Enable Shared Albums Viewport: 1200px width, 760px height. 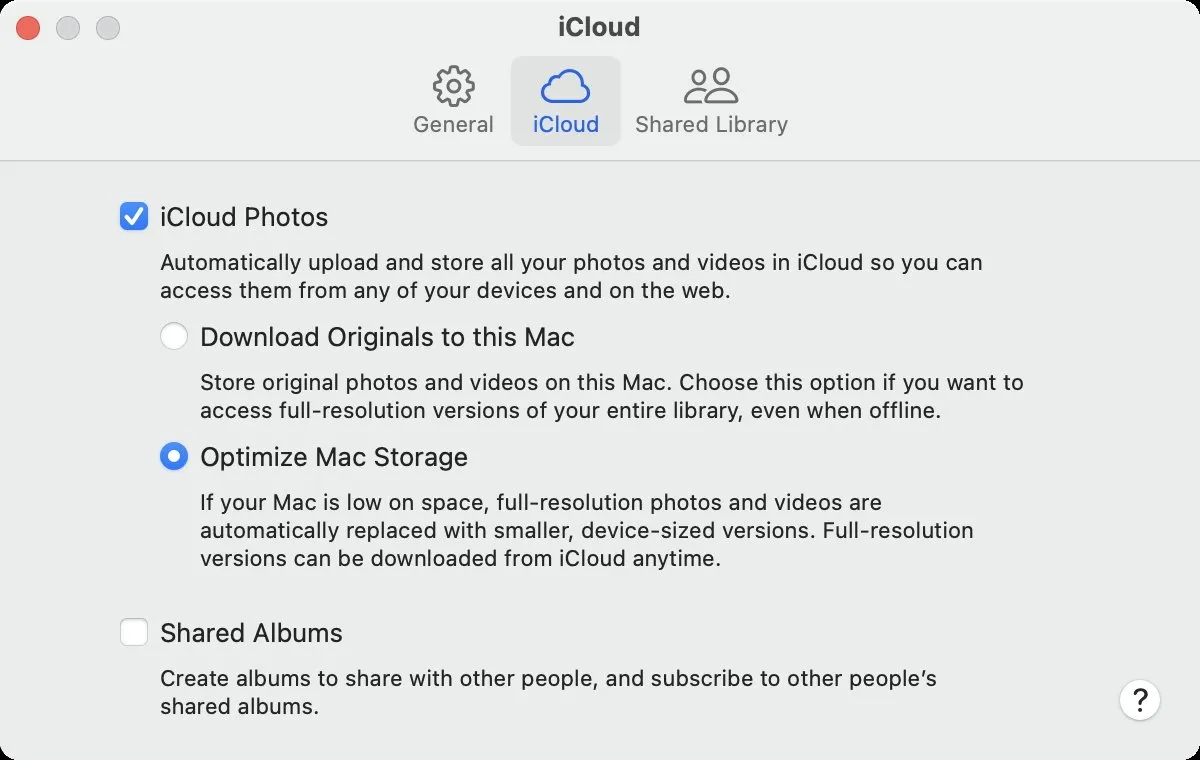[133, 632]
